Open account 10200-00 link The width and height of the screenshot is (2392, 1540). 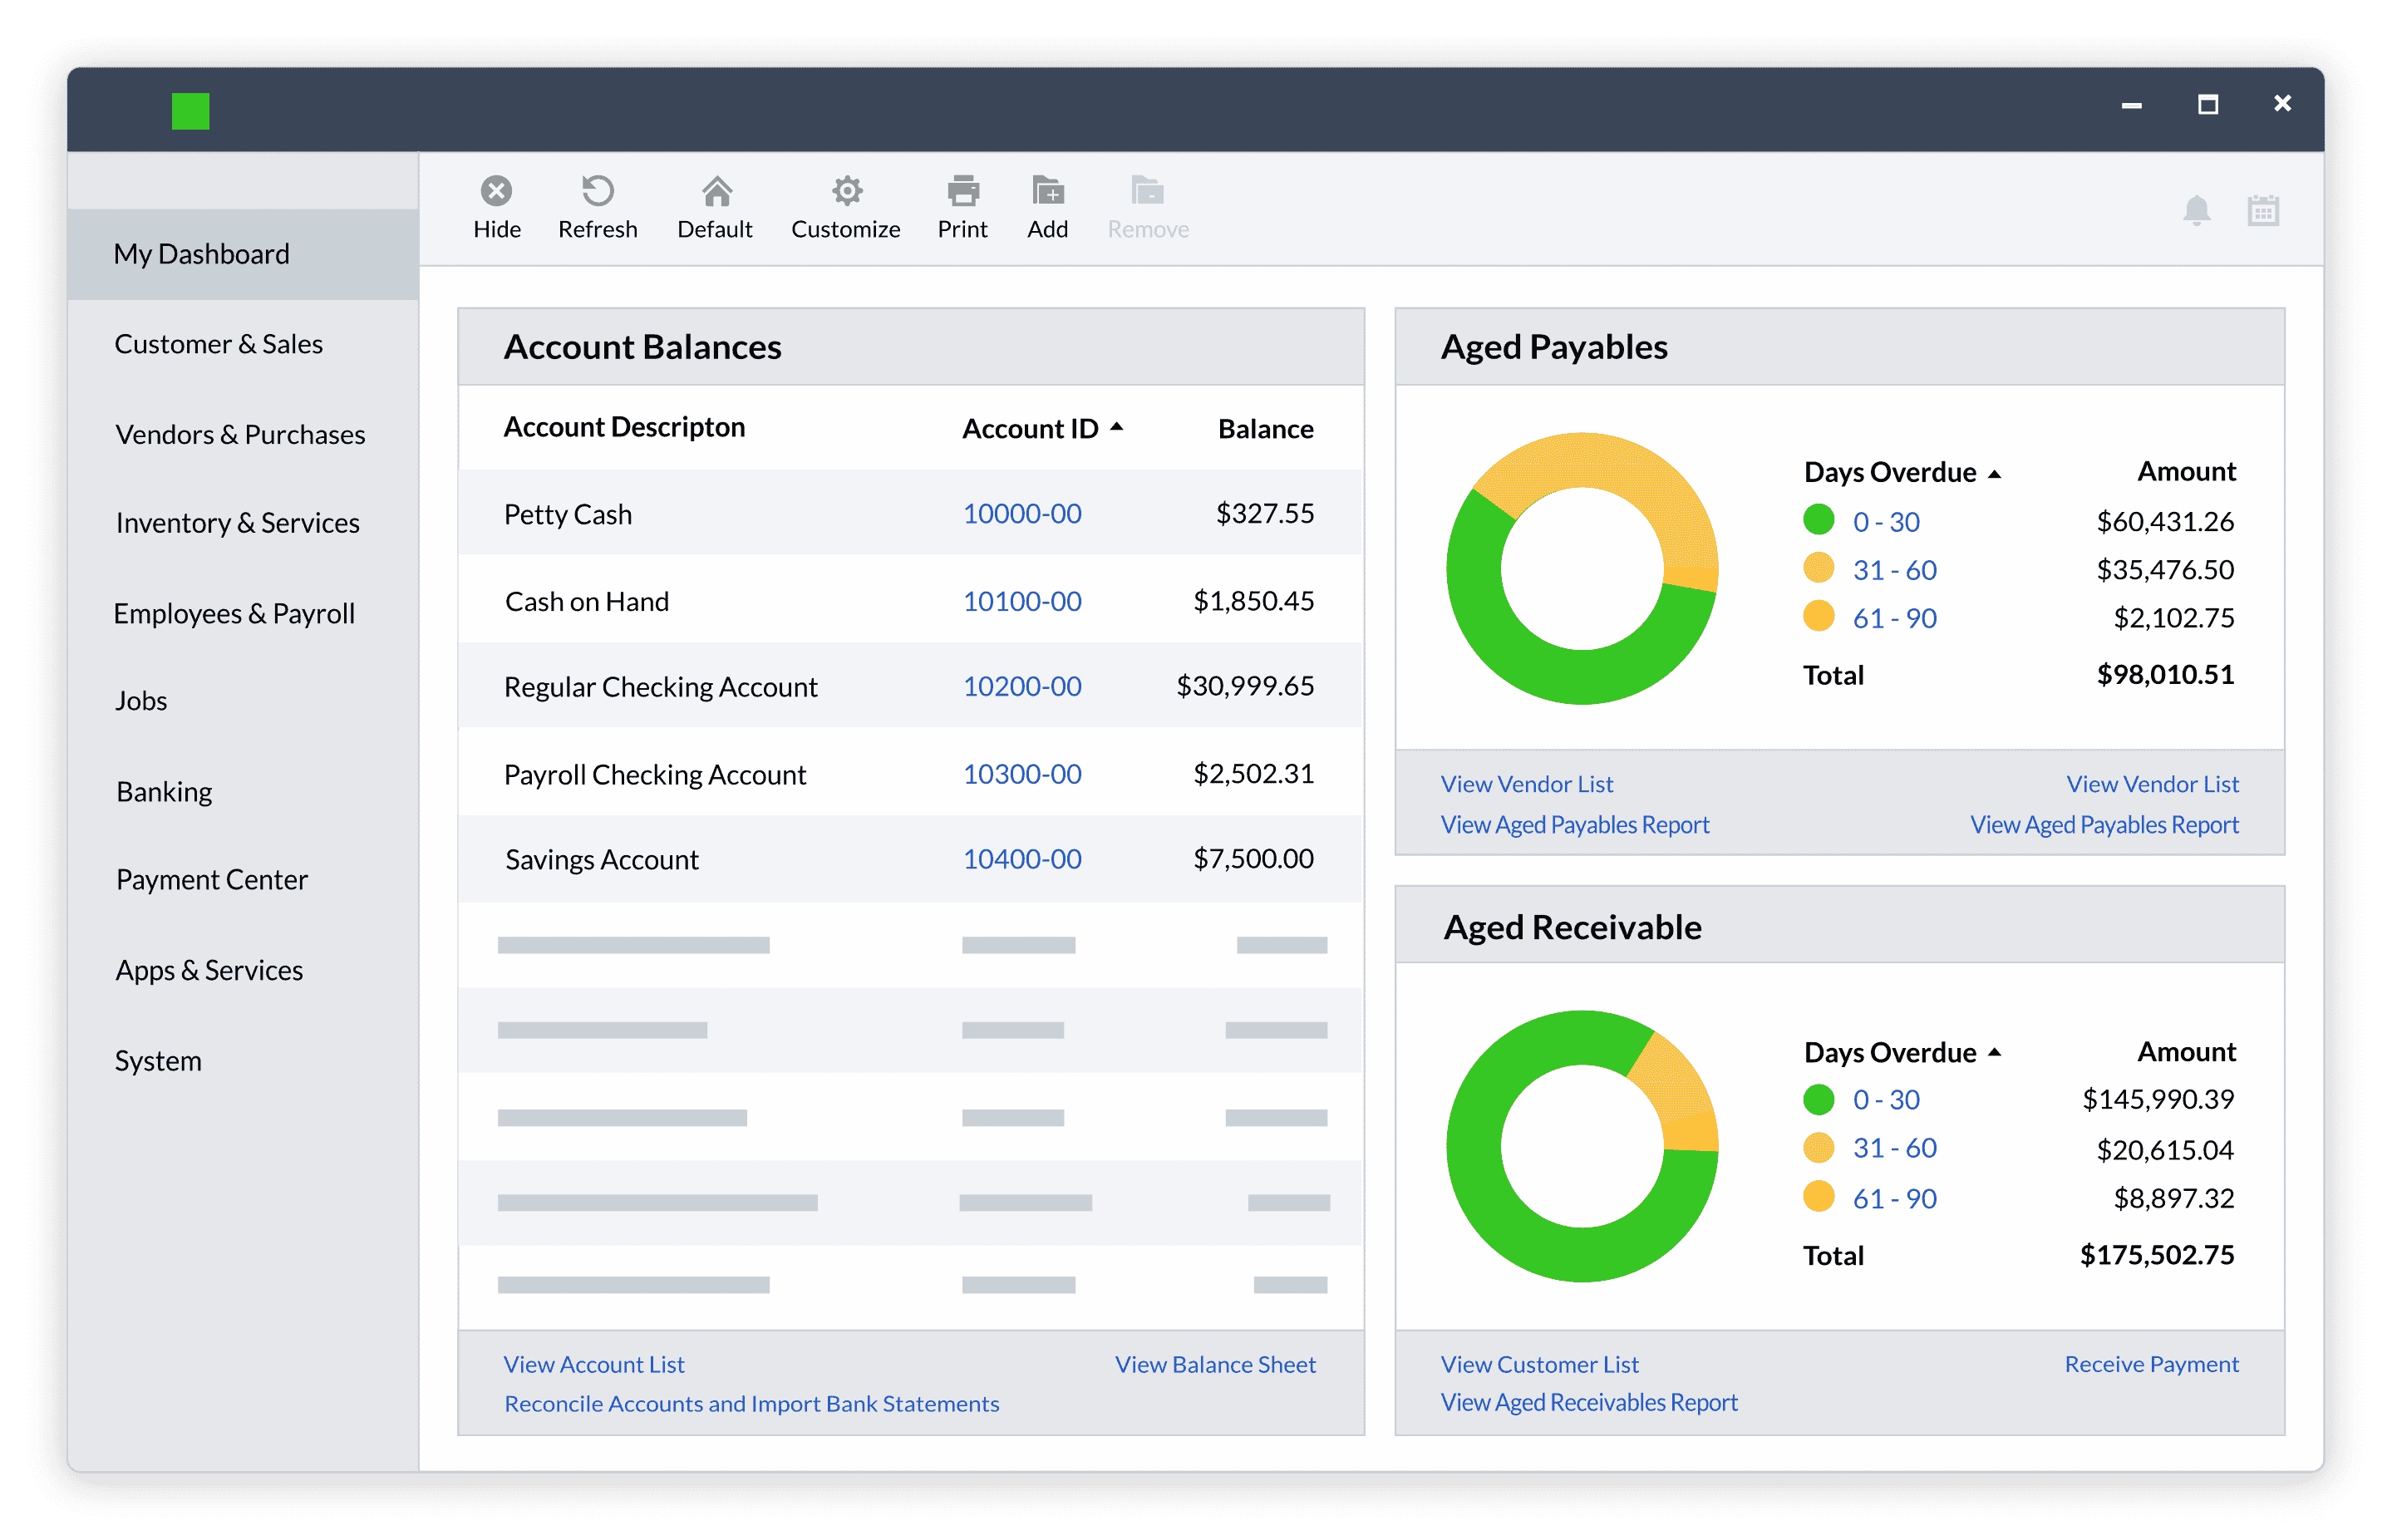tap(1022, 686)
